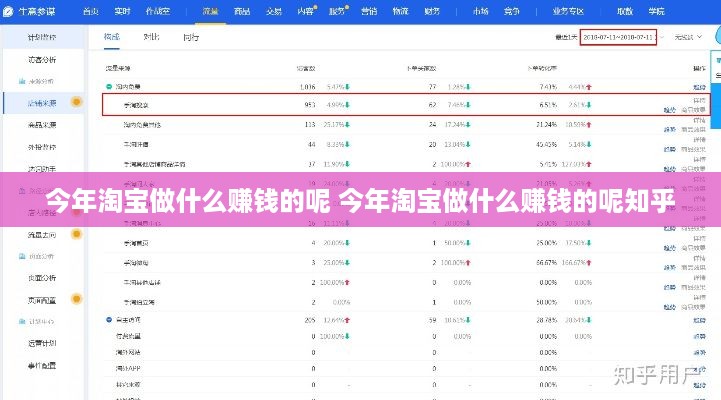Switch to the 同行 tab
This screenshot has height=400, width=721.
(x=191, y=37)
